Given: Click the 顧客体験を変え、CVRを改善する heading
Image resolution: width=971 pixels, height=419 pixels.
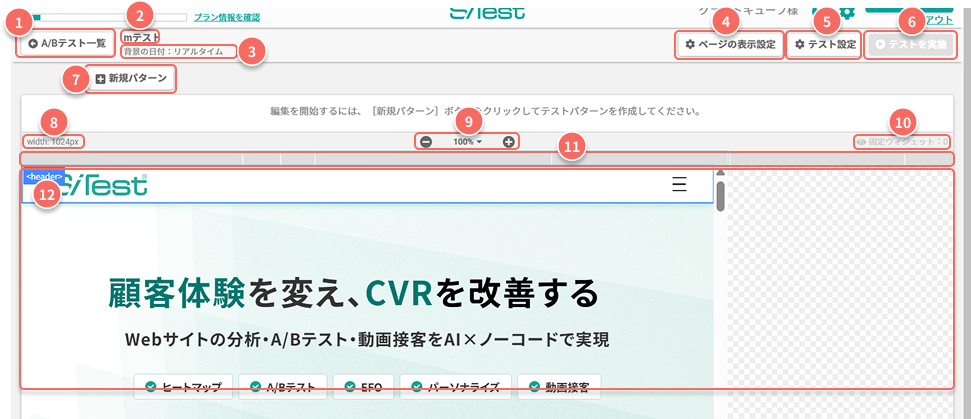Looking at the screenshot, I should [x=353, y=294].
